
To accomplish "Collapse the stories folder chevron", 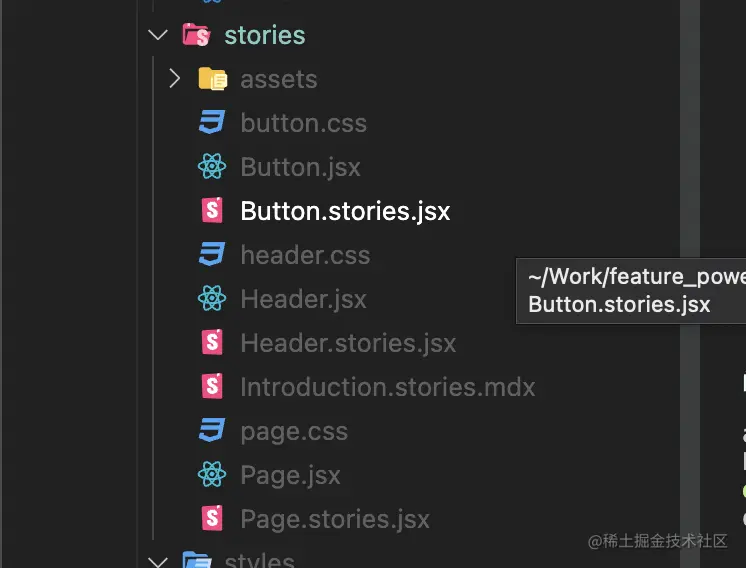I will 157,35.
